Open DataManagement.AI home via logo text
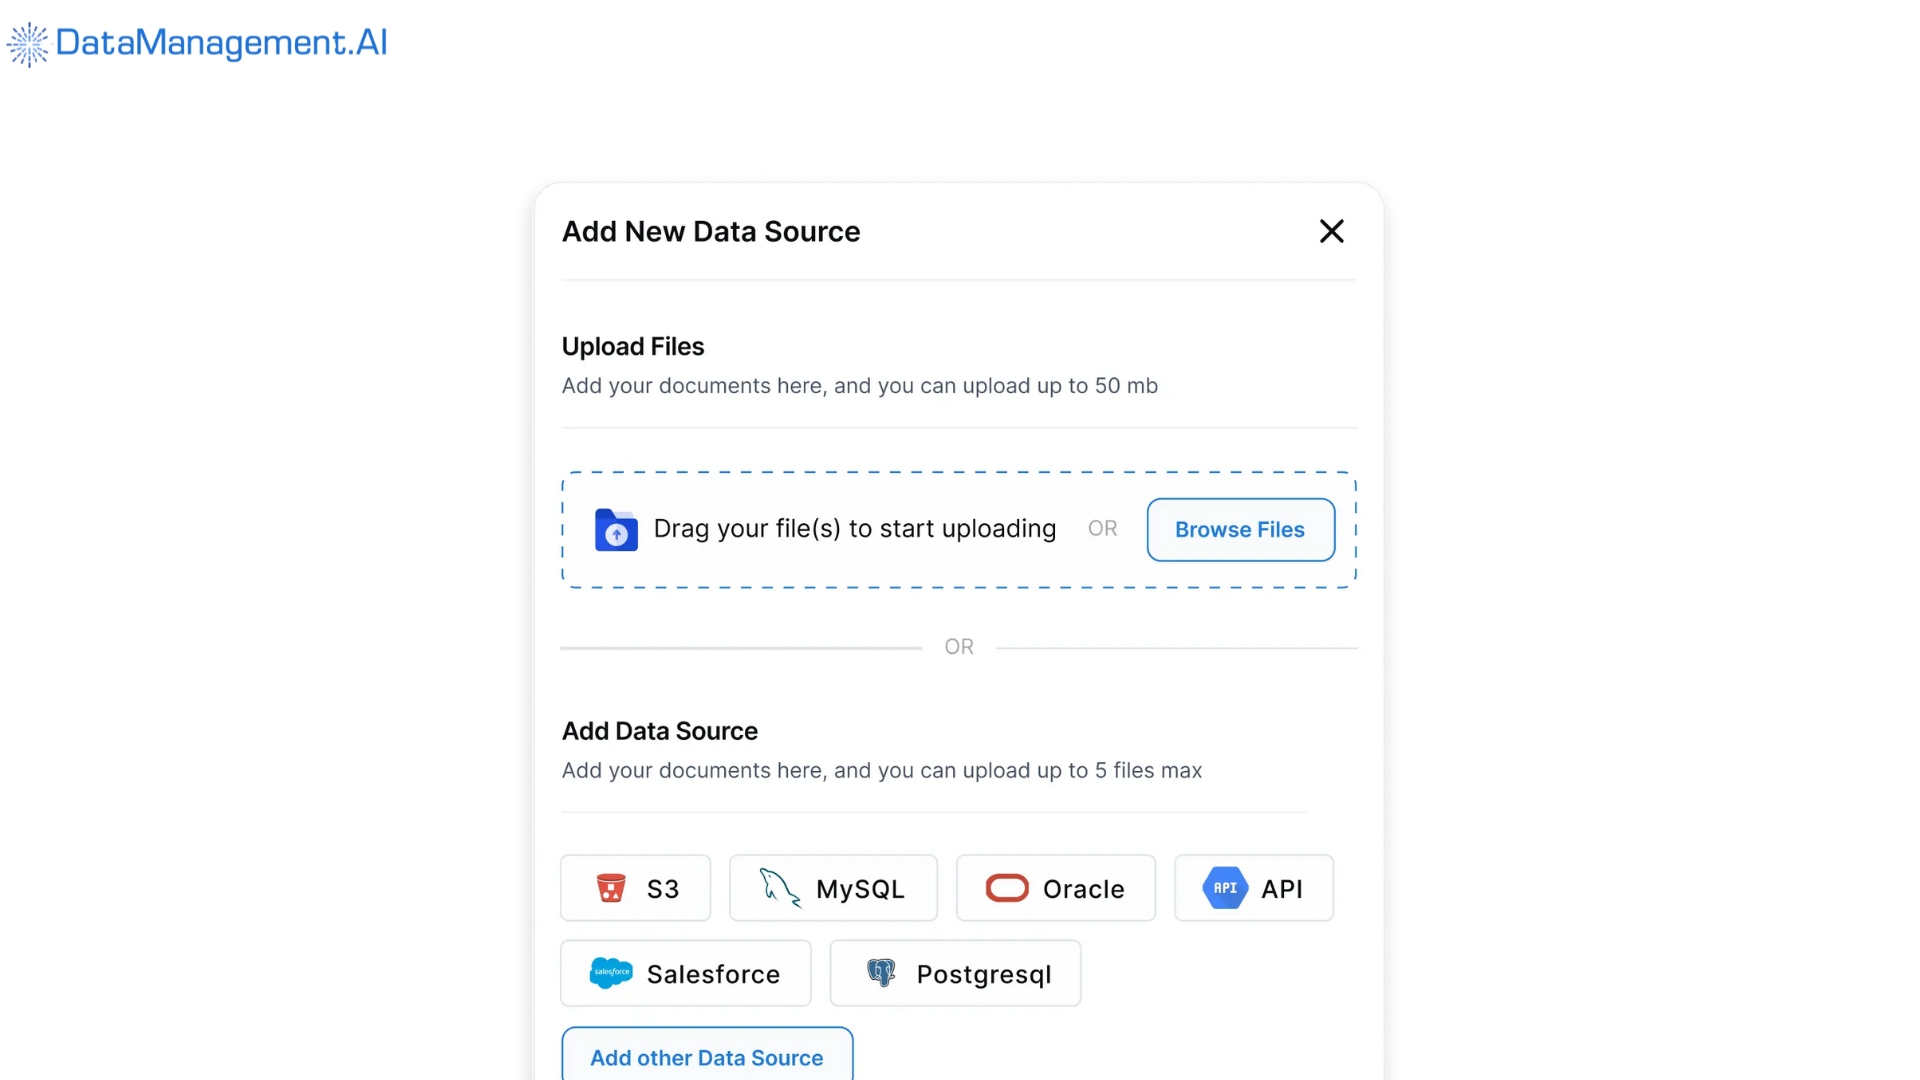The width and height of the screenshot is (1920, 1080). (x=220, y=43)
